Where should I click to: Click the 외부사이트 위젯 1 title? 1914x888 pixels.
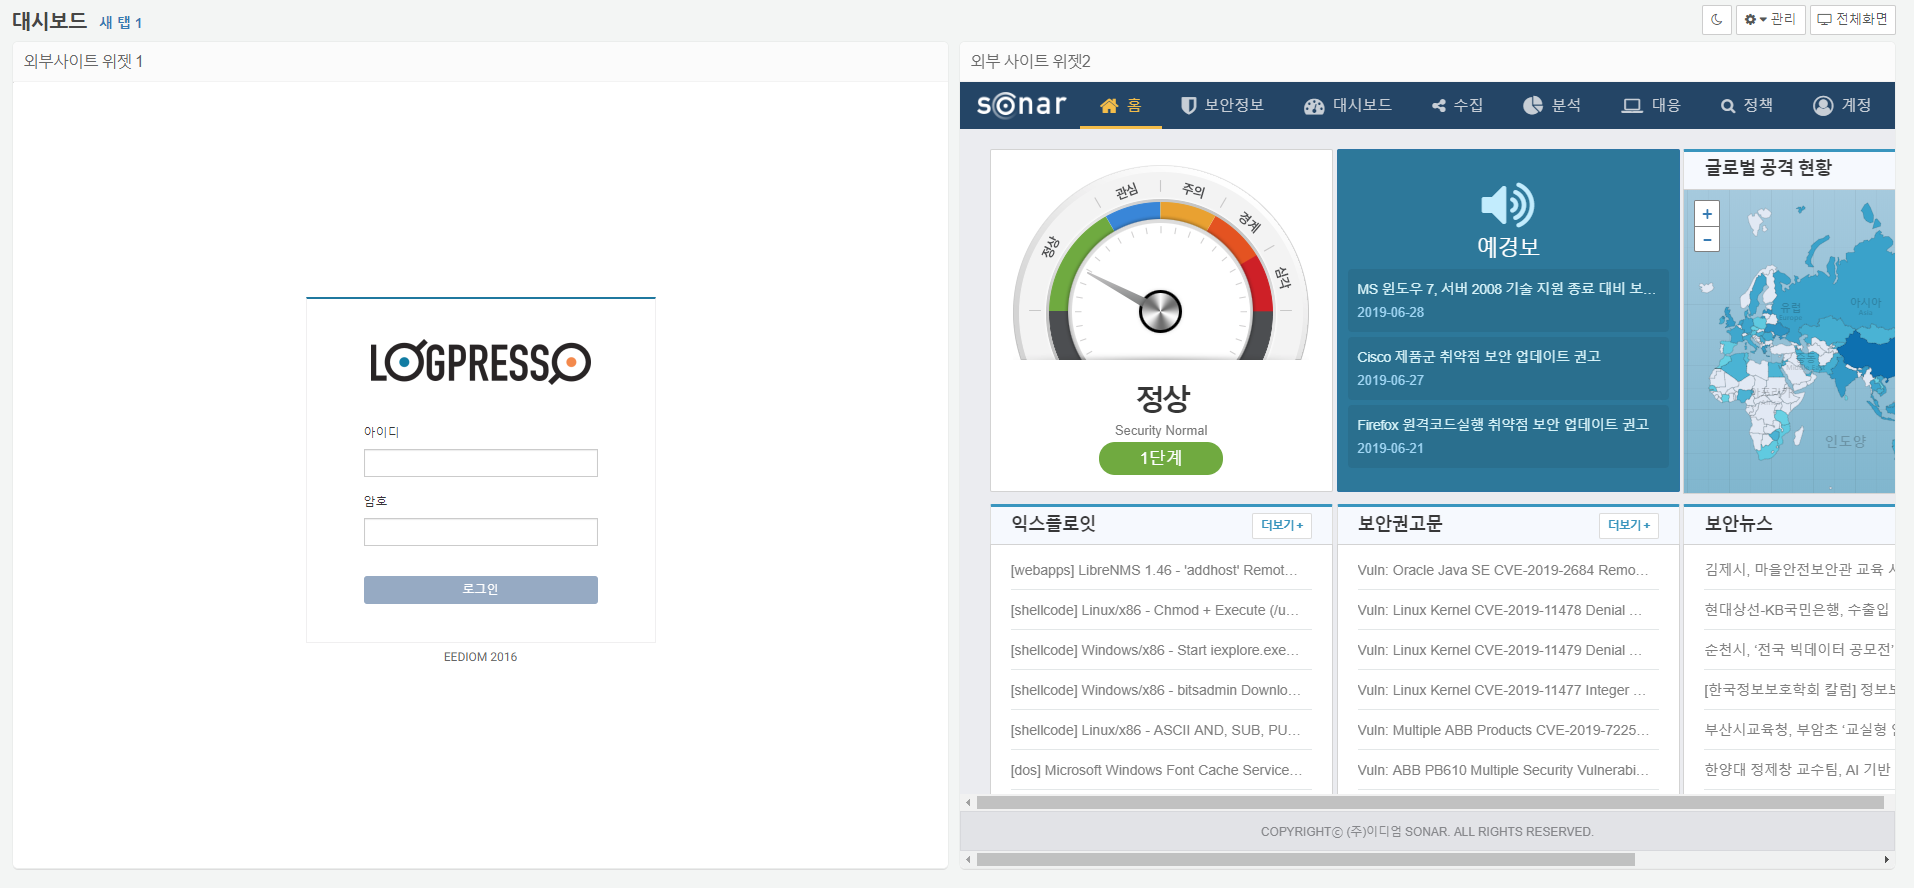coord(84,62)
